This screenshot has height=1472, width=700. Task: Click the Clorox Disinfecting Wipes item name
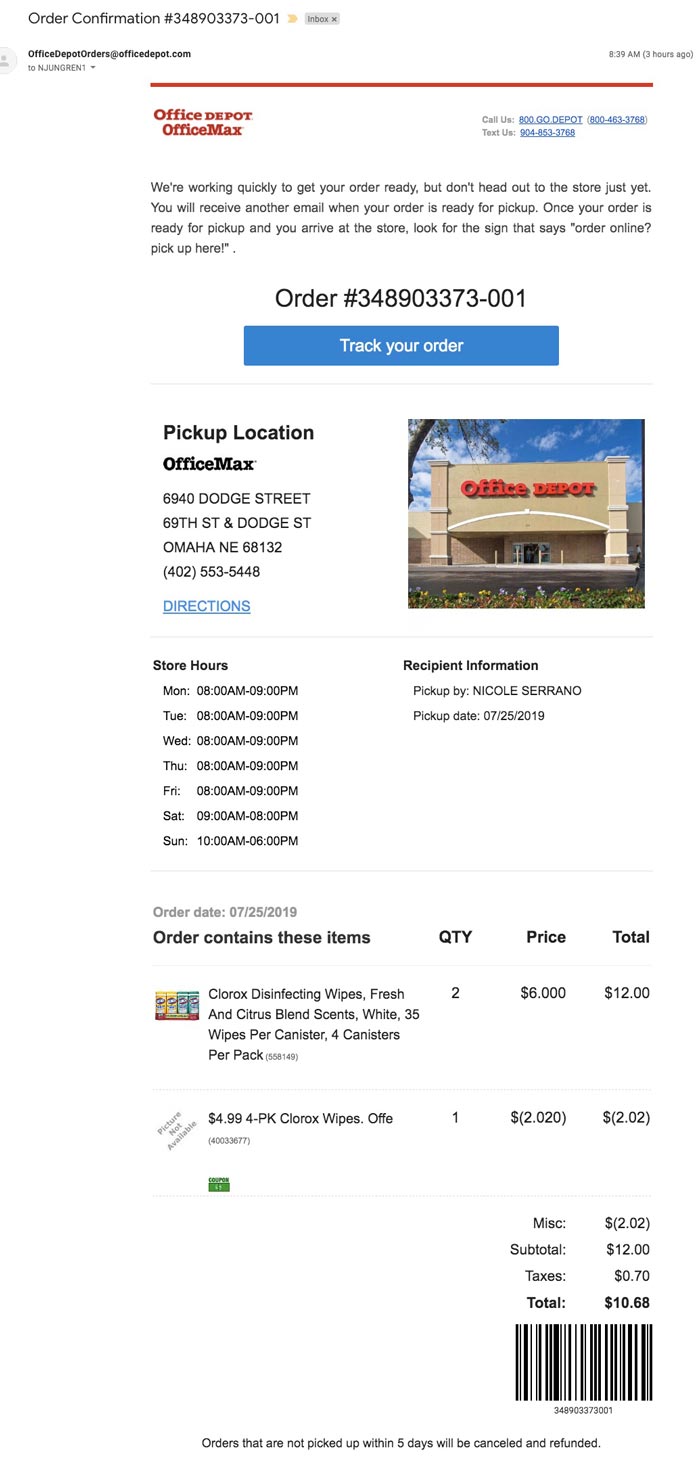(313, 1024)
